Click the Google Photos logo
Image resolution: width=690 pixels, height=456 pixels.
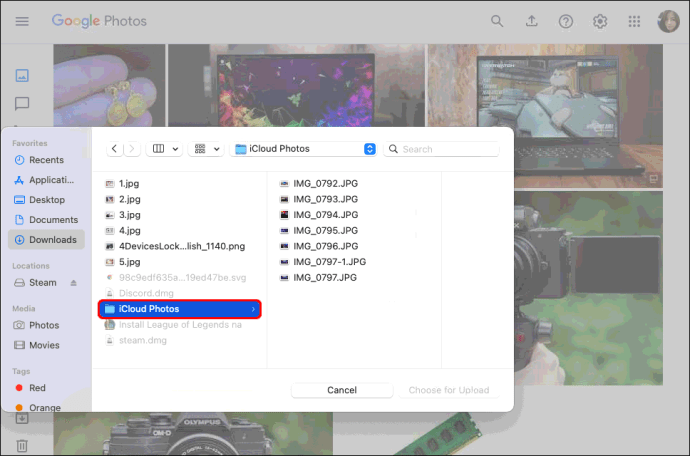click(99, 21)
